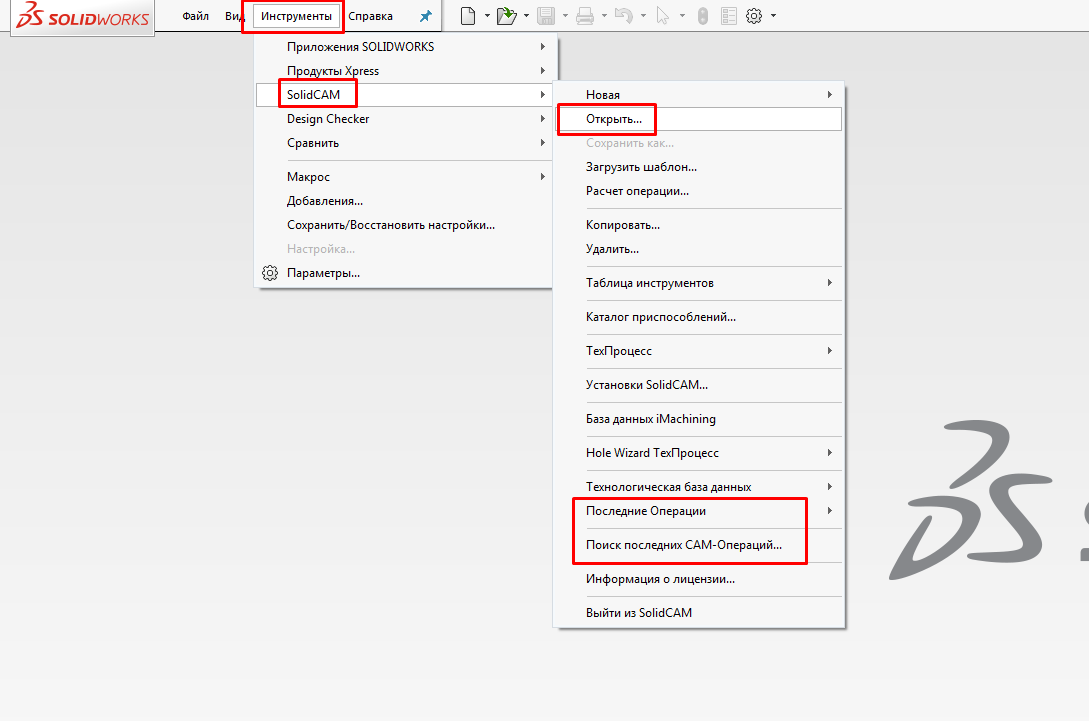Expand dropdown arrow next to Undo icon
This screenshot has width=1089, height=721.
[x=642, y=15]
